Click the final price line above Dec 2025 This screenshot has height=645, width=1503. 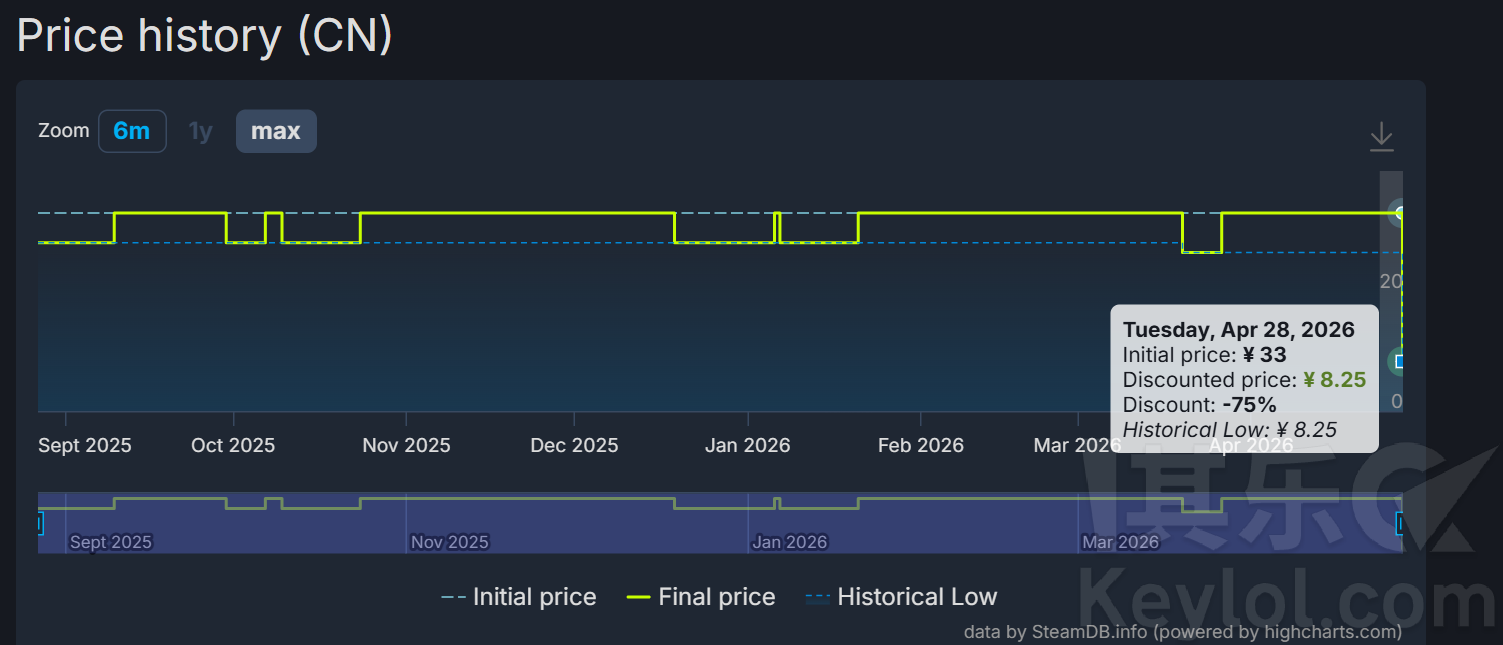[x=574, y=213]
